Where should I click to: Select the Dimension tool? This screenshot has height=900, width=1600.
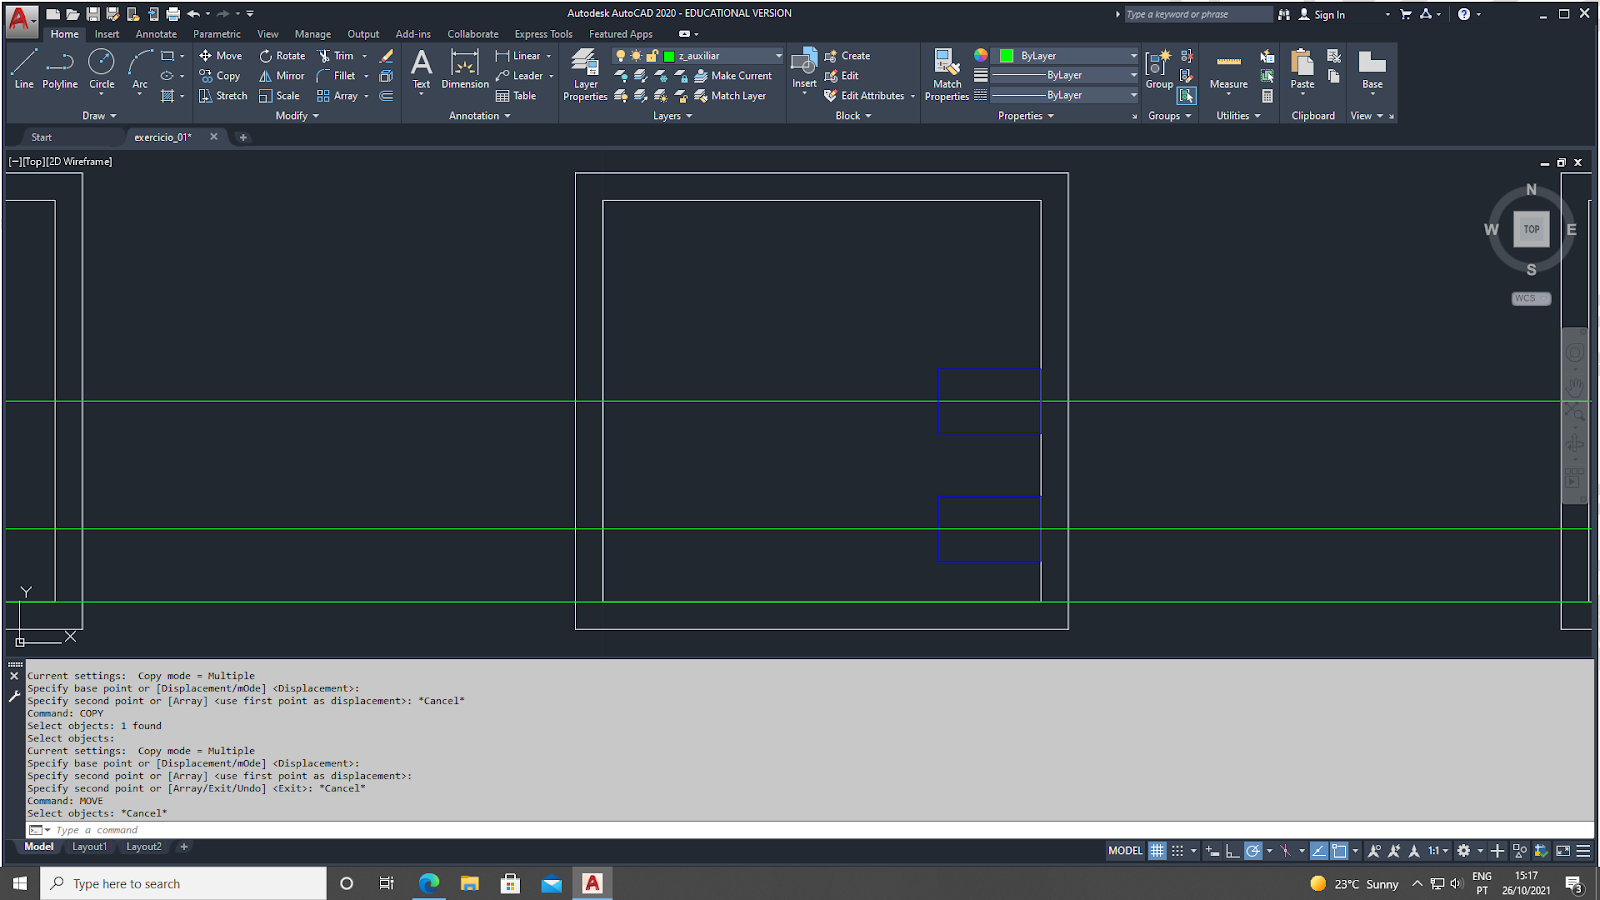tap(465, 69)
